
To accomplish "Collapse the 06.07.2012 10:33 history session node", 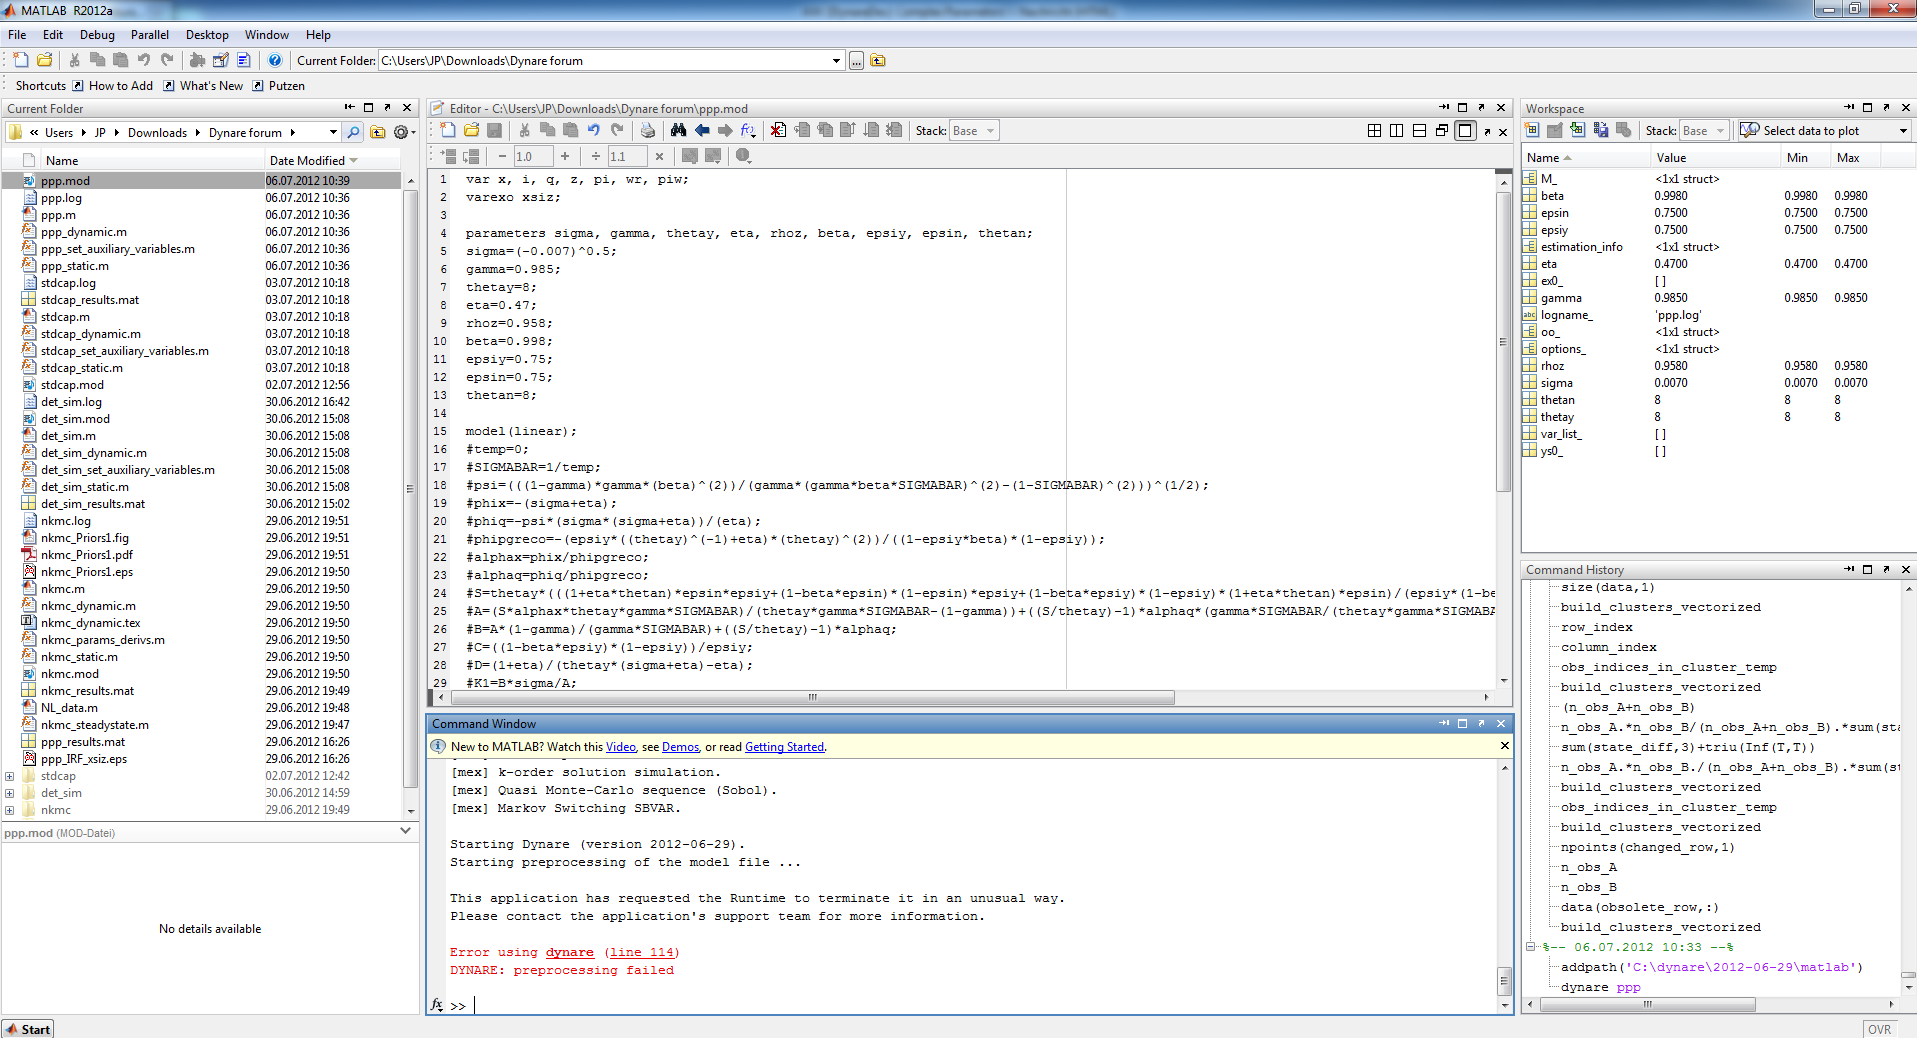I will (x=1530, y=947).
